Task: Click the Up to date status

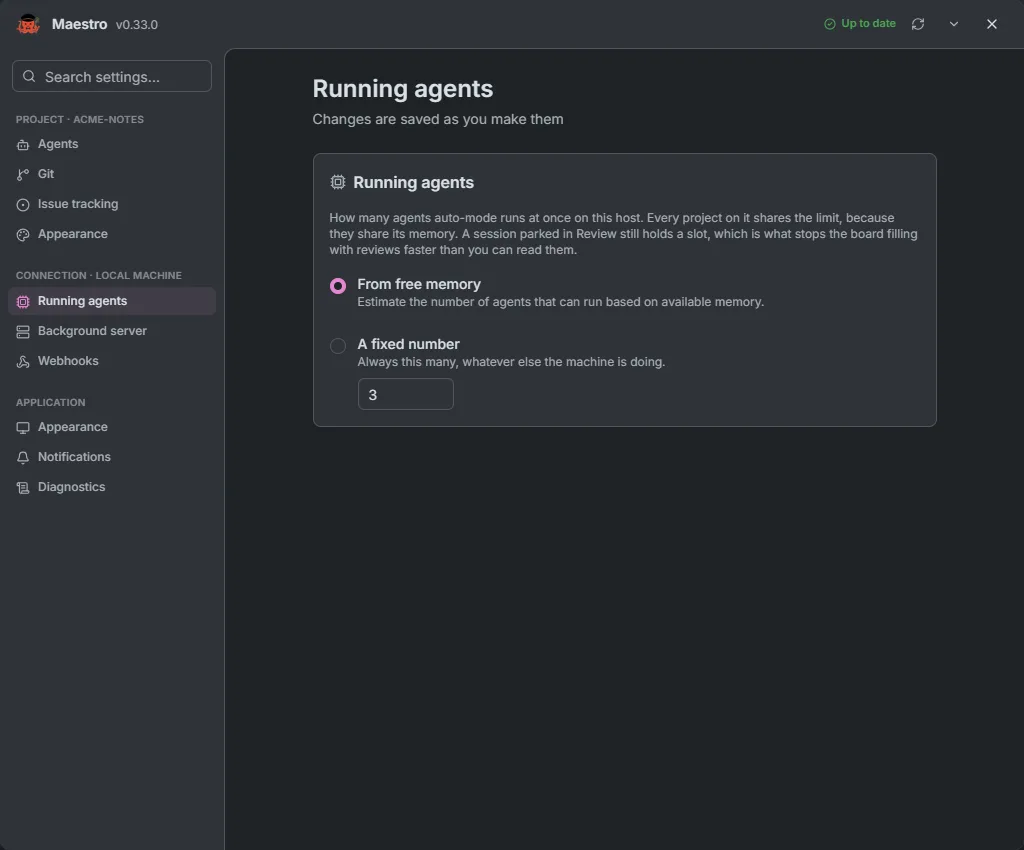Action: [x=860, y=24]
